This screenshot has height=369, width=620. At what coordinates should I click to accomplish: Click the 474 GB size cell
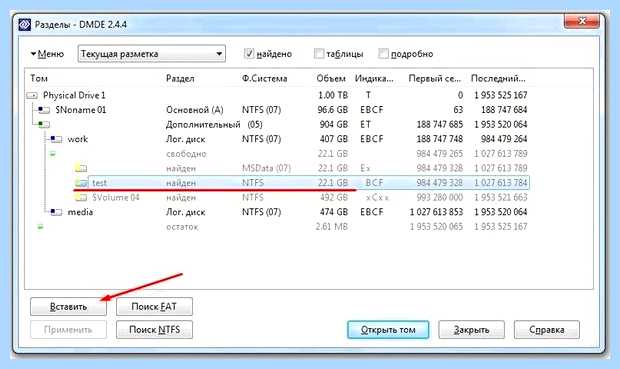[334, 212]
